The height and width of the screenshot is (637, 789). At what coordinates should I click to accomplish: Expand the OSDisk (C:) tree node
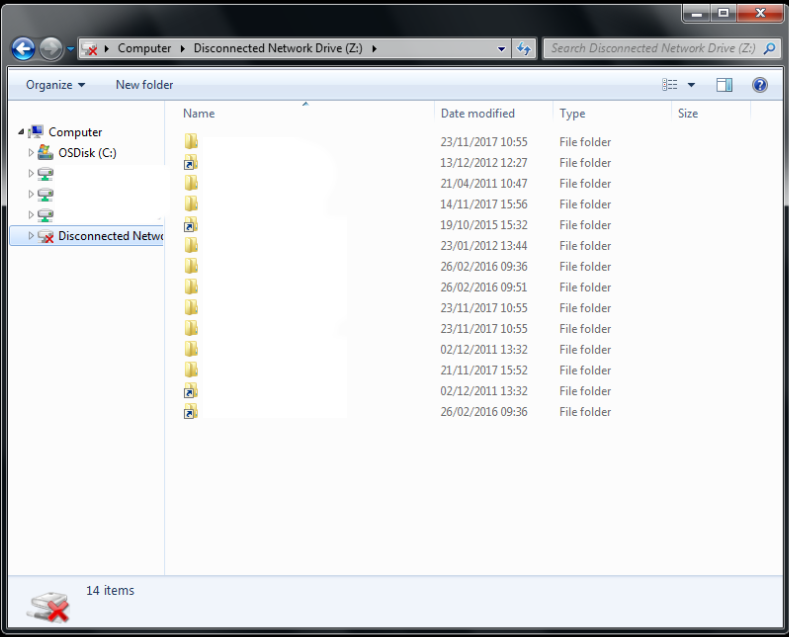31,153
